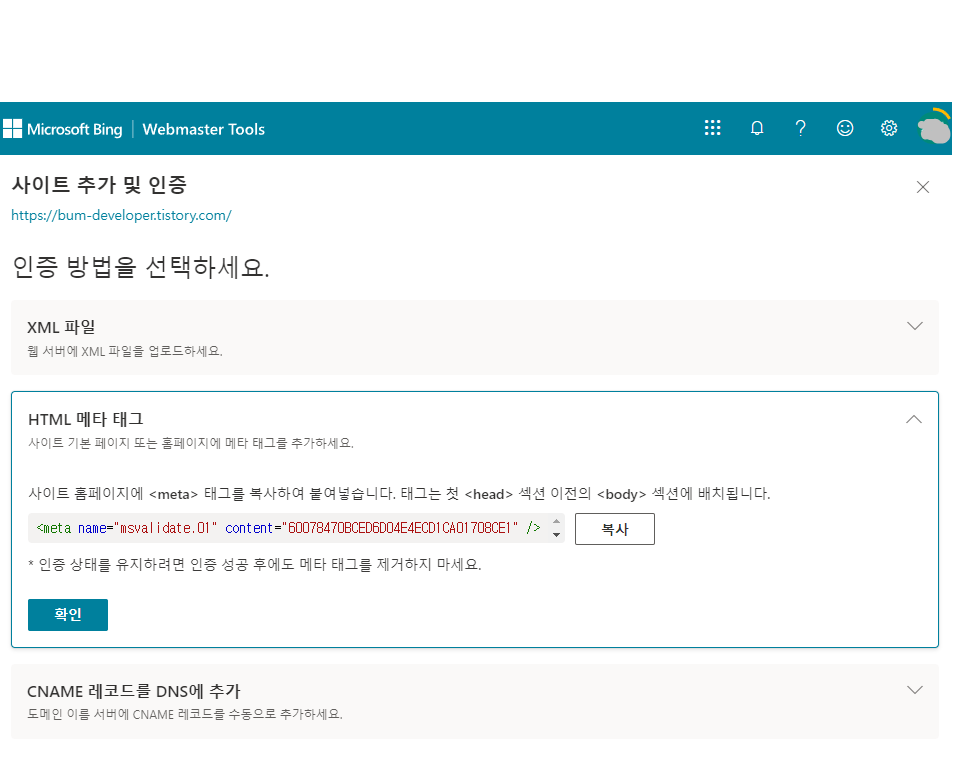Click the 복사 copy button
Image resolution: width=956 pixels, height=766 pixels.
(x=615, y=529)
